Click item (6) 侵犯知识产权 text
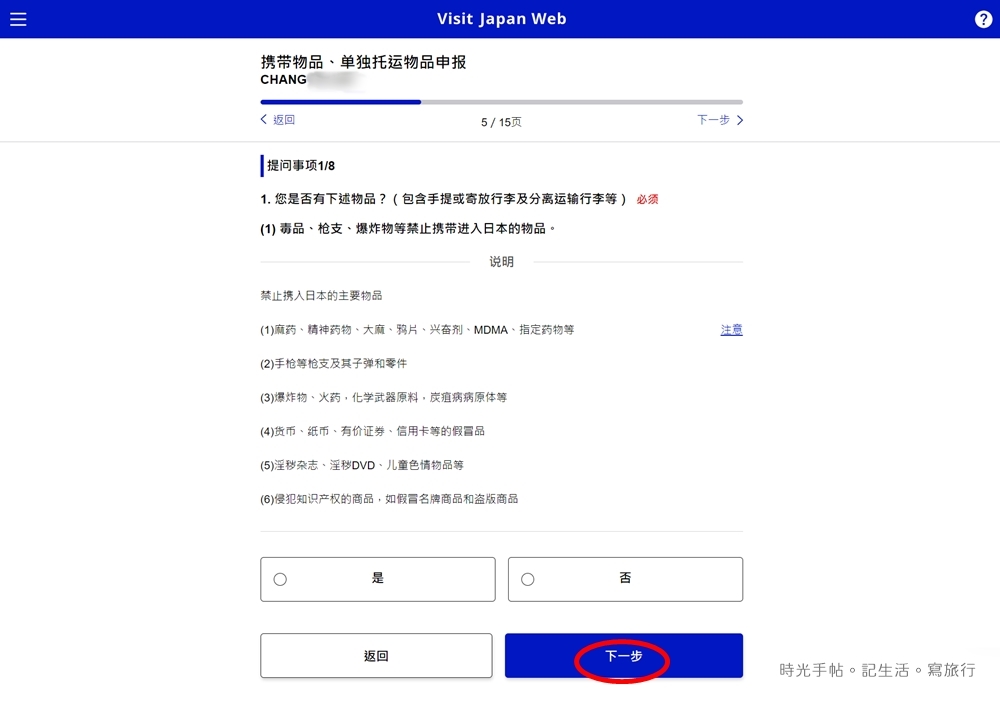This screenshot has width=1000, height=703. pyautogui.click(x=389, y=499)
